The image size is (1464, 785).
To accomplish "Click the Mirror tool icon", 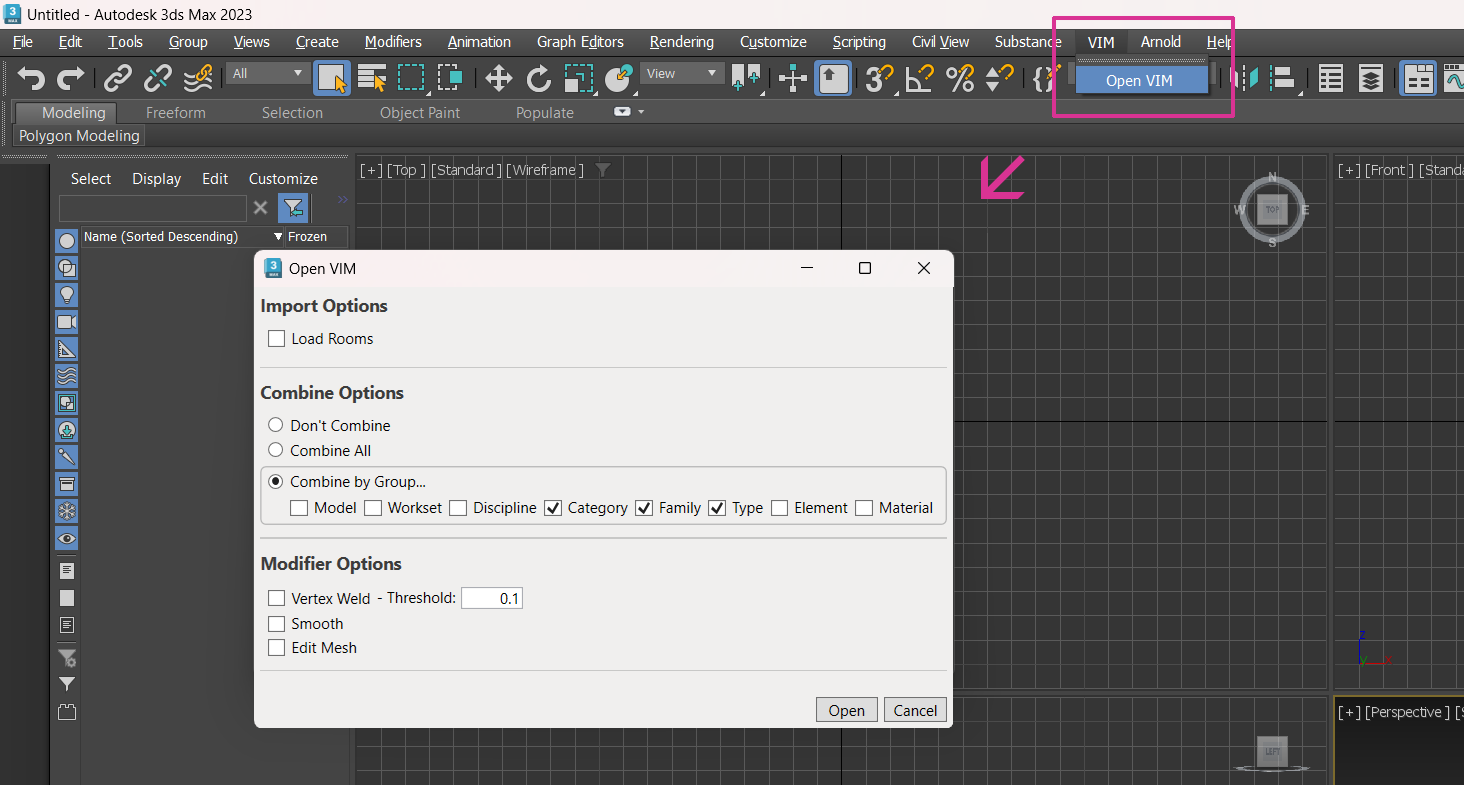I will pos(1247,78).
